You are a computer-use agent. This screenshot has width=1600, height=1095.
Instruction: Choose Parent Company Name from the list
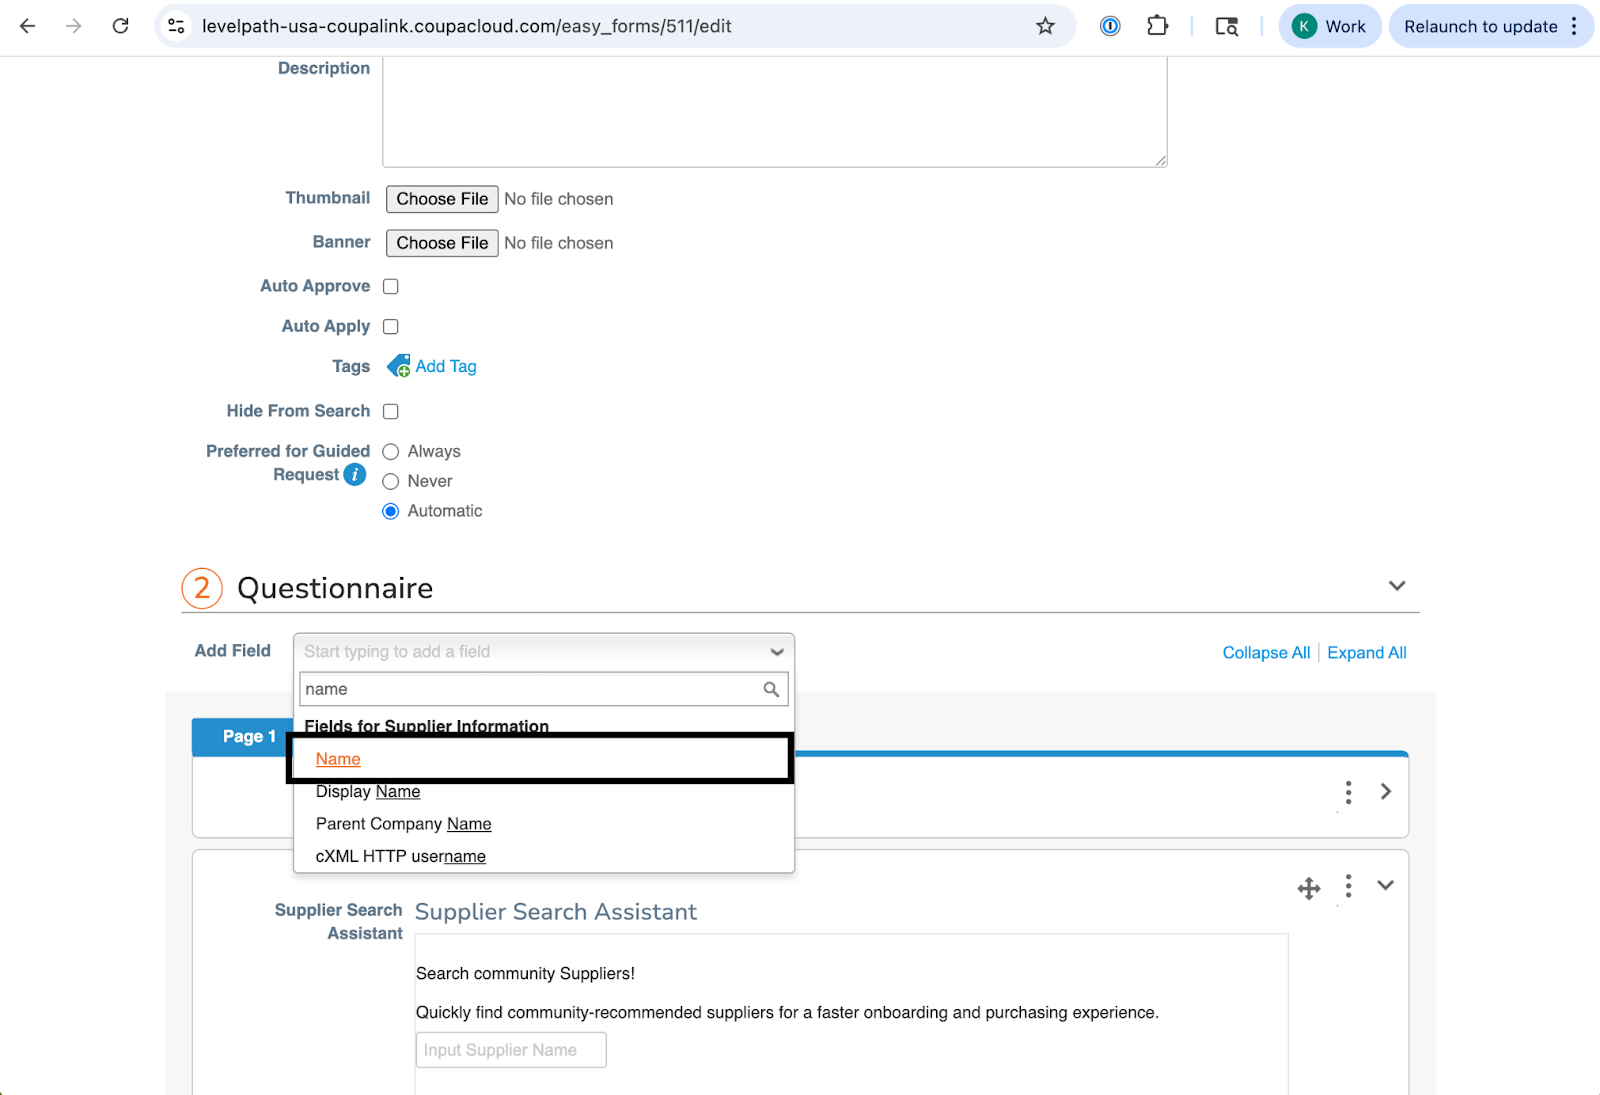point(403,824)
